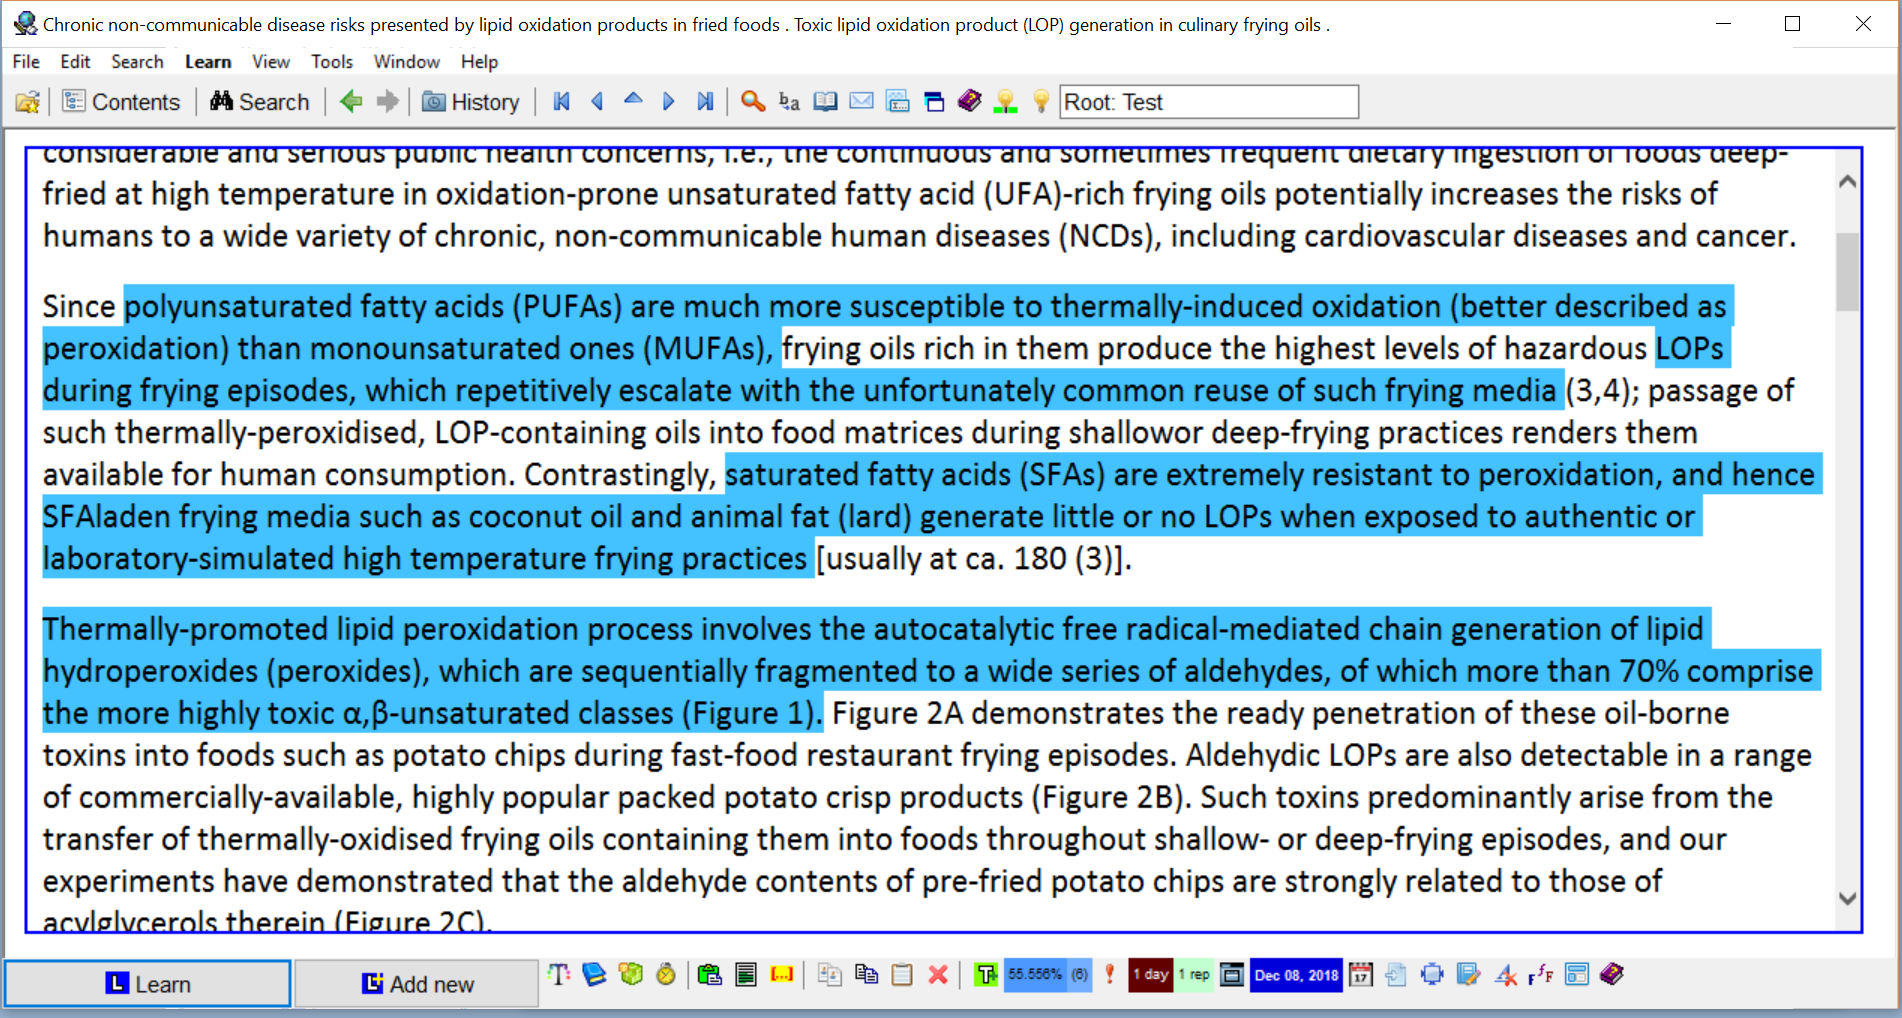Click the plain light bulb icon

tap(1041, 101)
